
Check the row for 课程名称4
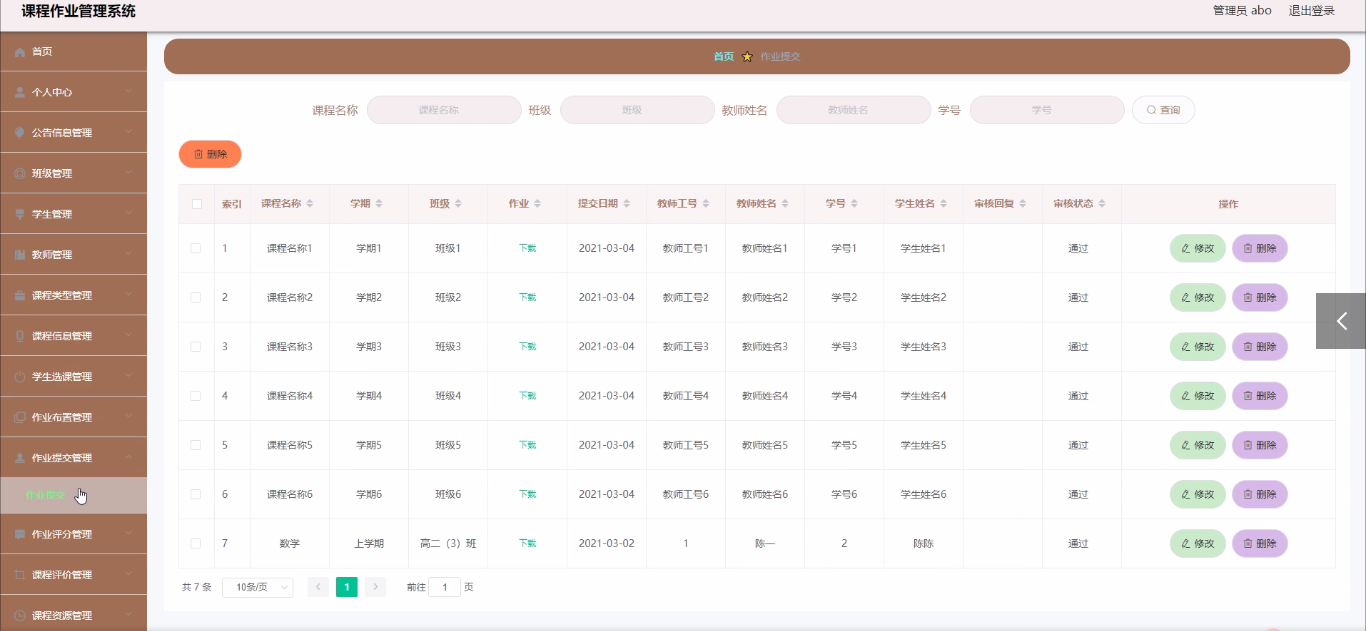point(196,396)
